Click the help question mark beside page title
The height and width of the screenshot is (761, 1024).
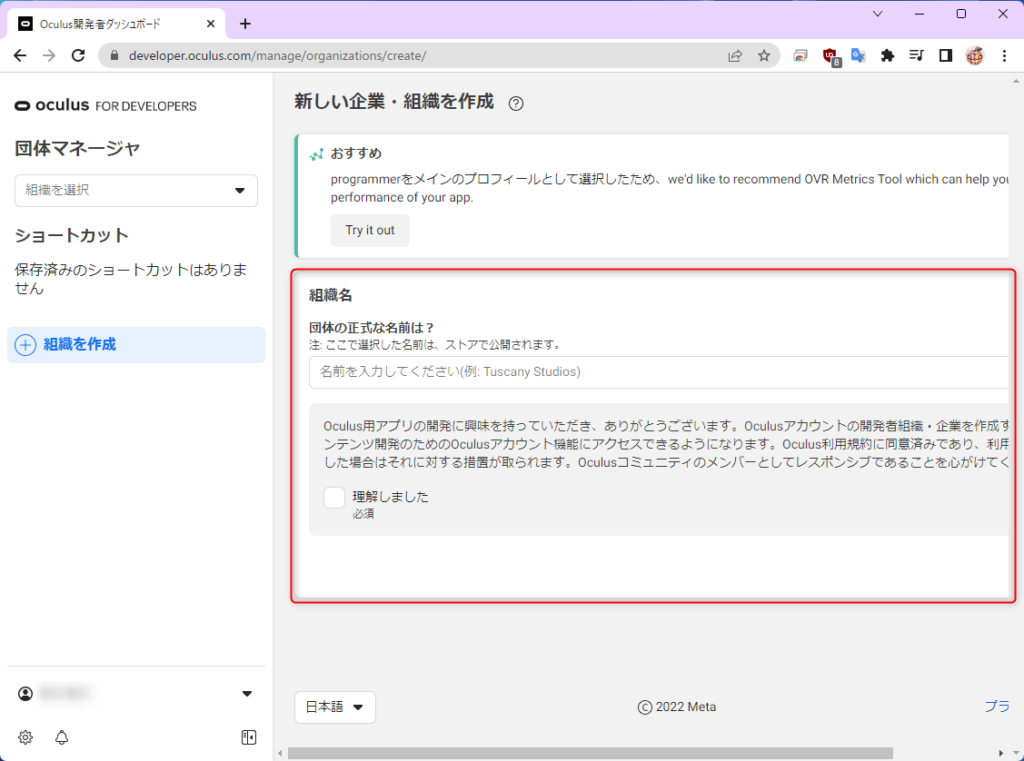(516, 103)
